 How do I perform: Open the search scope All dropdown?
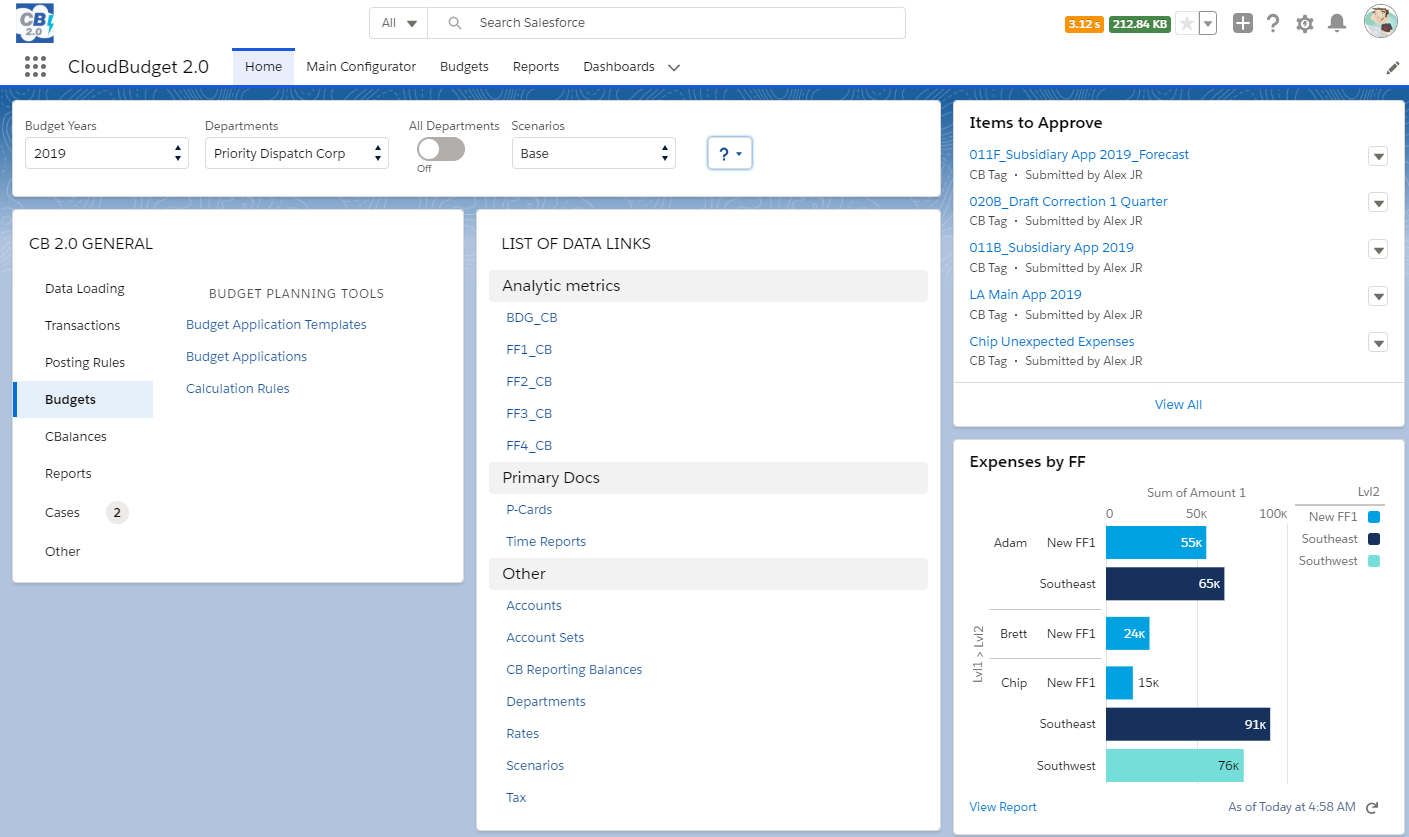398,22
